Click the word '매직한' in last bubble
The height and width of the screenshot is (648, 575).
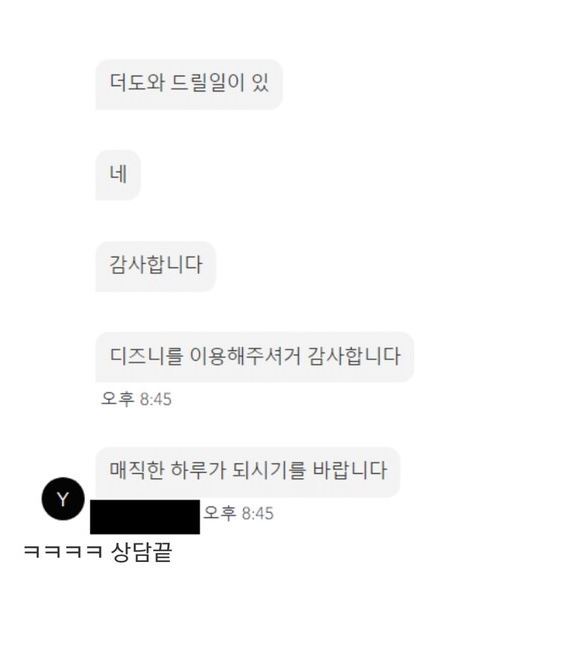(x=136, y=470)
